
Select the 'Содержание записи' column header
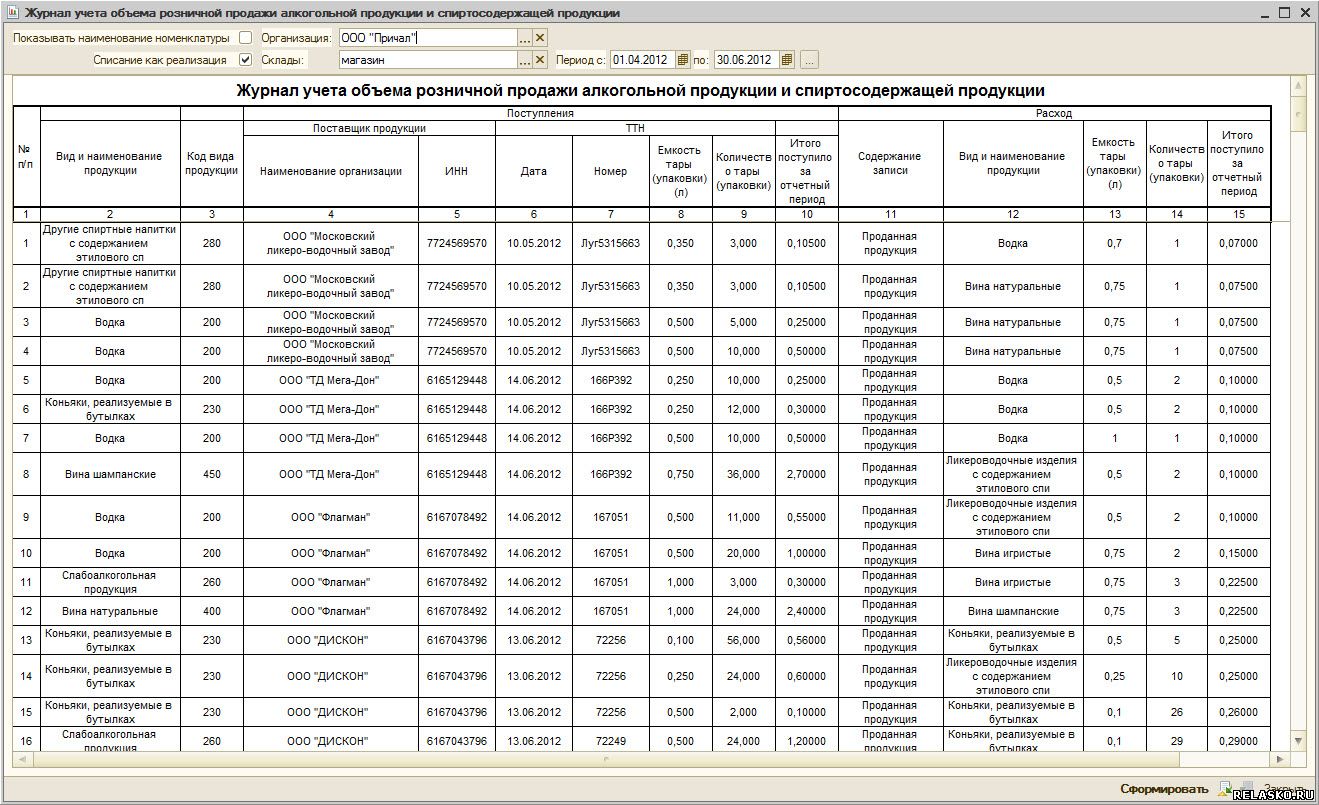click(x=890, y=164)
